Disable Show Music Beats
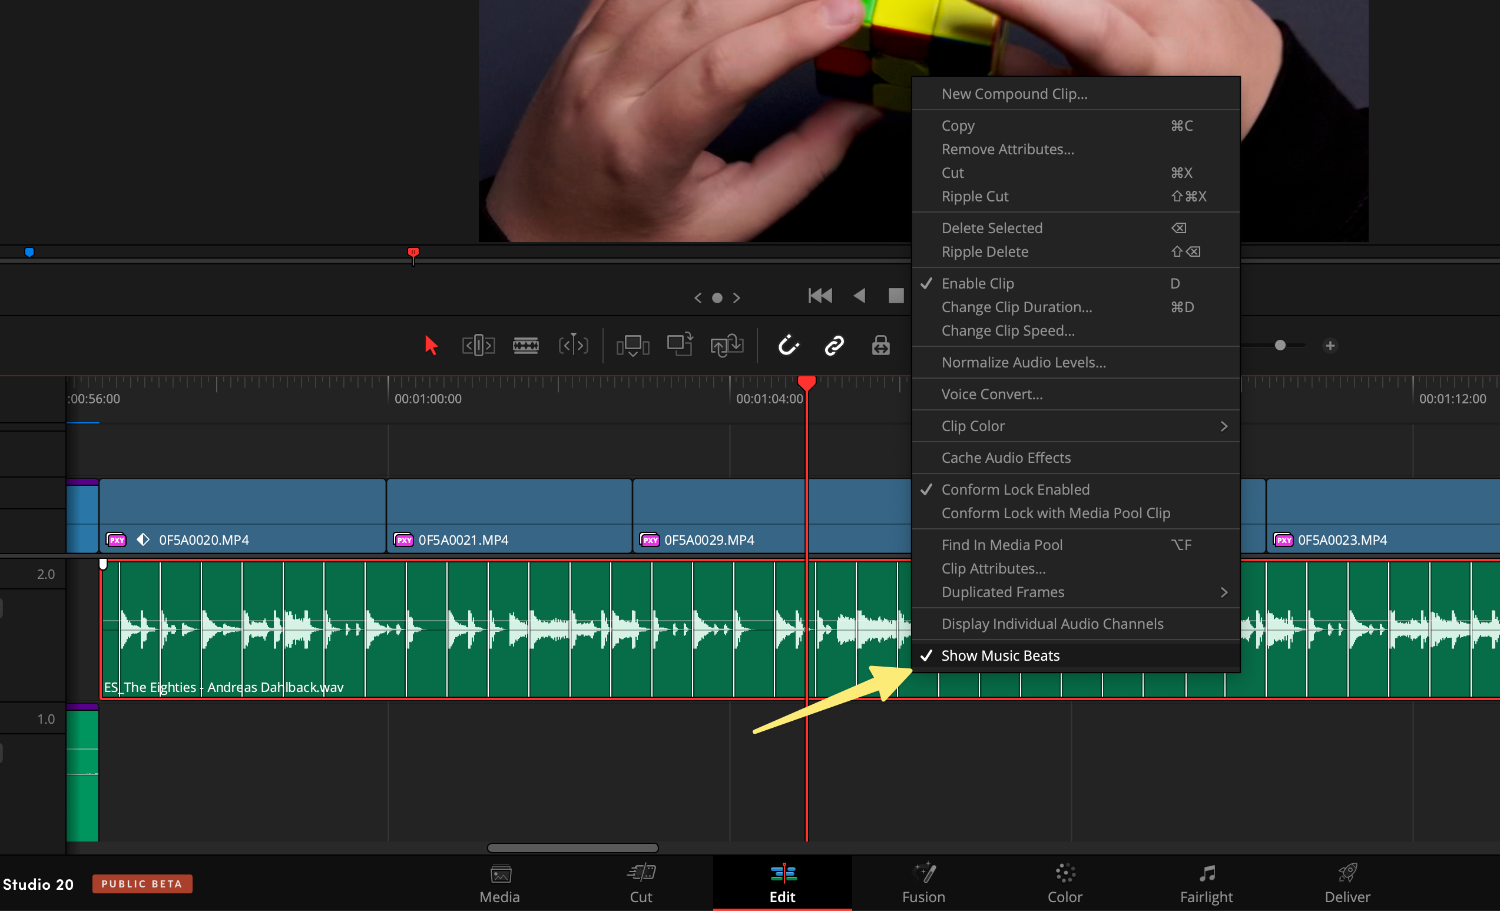 [1001, 655]
